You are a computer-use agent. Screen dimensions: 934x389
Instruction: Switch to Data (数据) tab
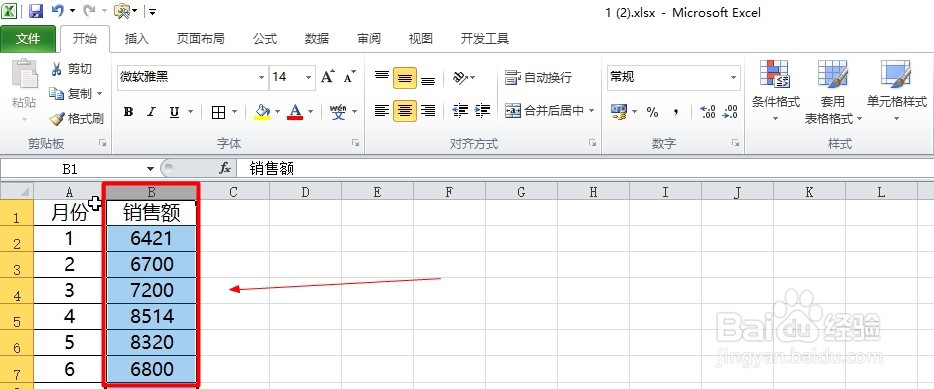317,39
